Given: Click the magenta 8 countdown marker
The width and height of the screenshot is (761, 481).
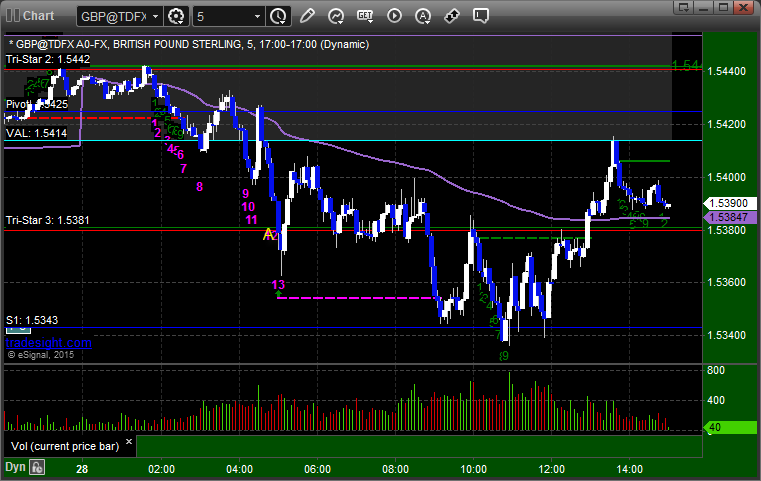Looking at the screenshot, I should pos(199,186).
